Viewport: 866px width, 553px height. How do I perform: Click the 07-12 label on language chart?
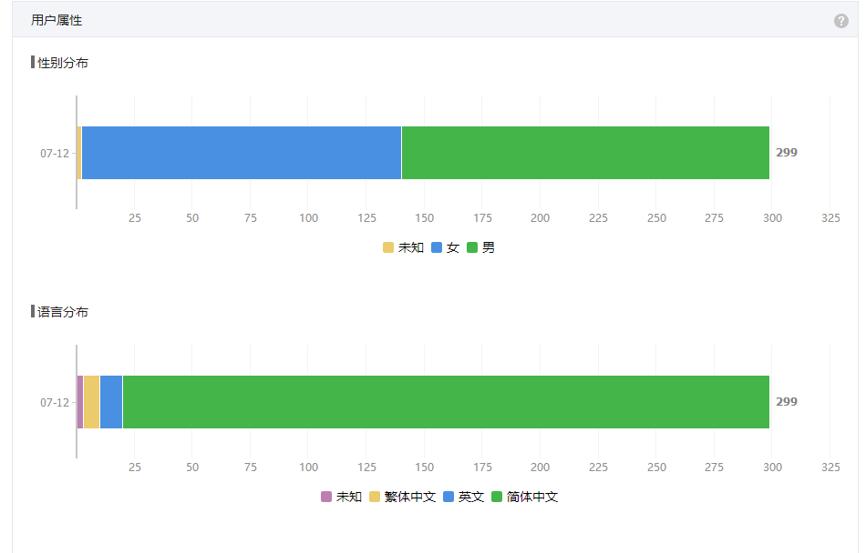(55, 402)
